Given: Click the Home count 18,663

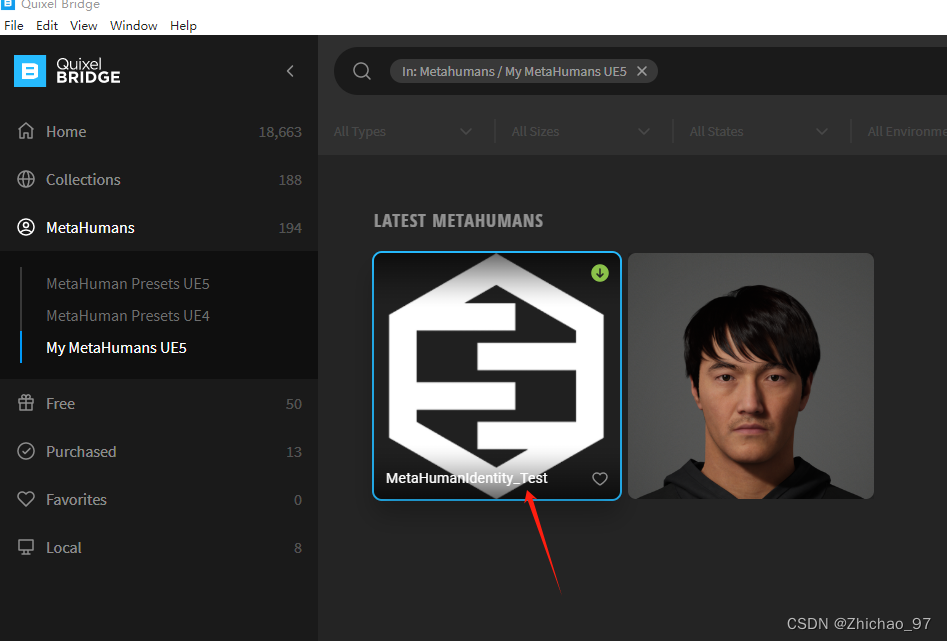Looking at the screenshot, I should 280,132.
